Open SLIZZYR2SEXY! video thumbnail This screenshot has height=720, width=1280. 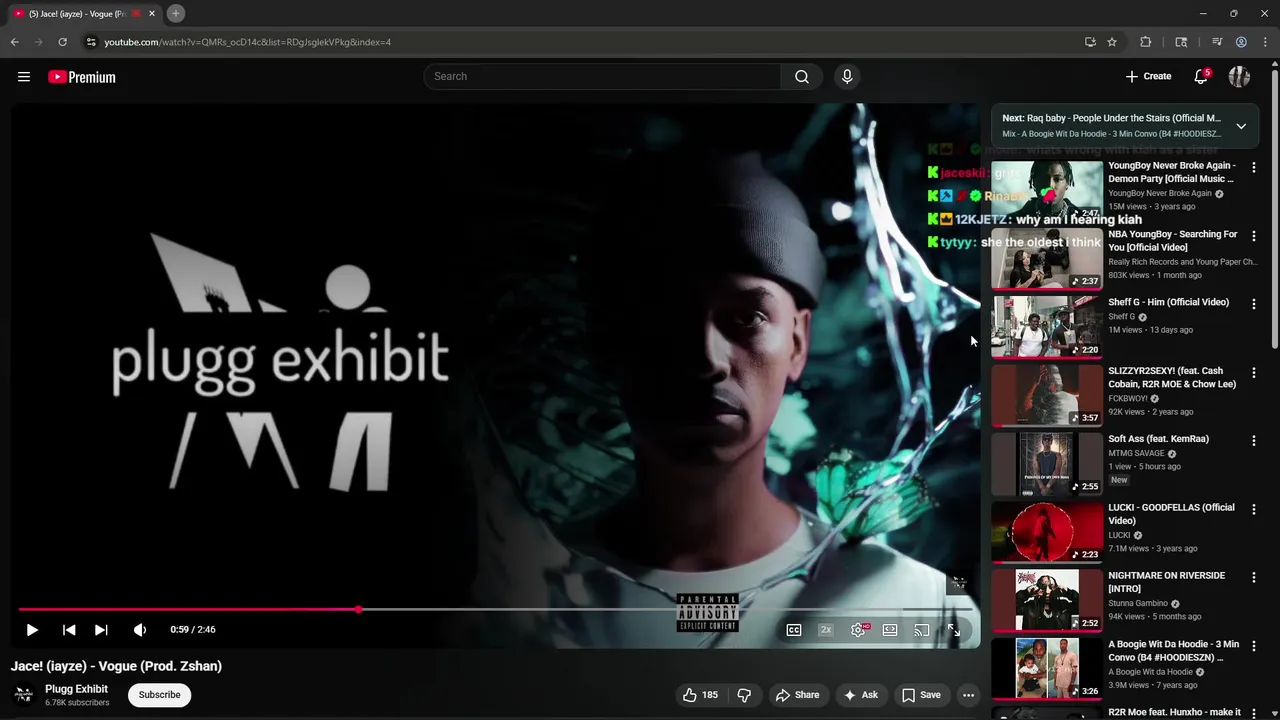point(1047,395)
